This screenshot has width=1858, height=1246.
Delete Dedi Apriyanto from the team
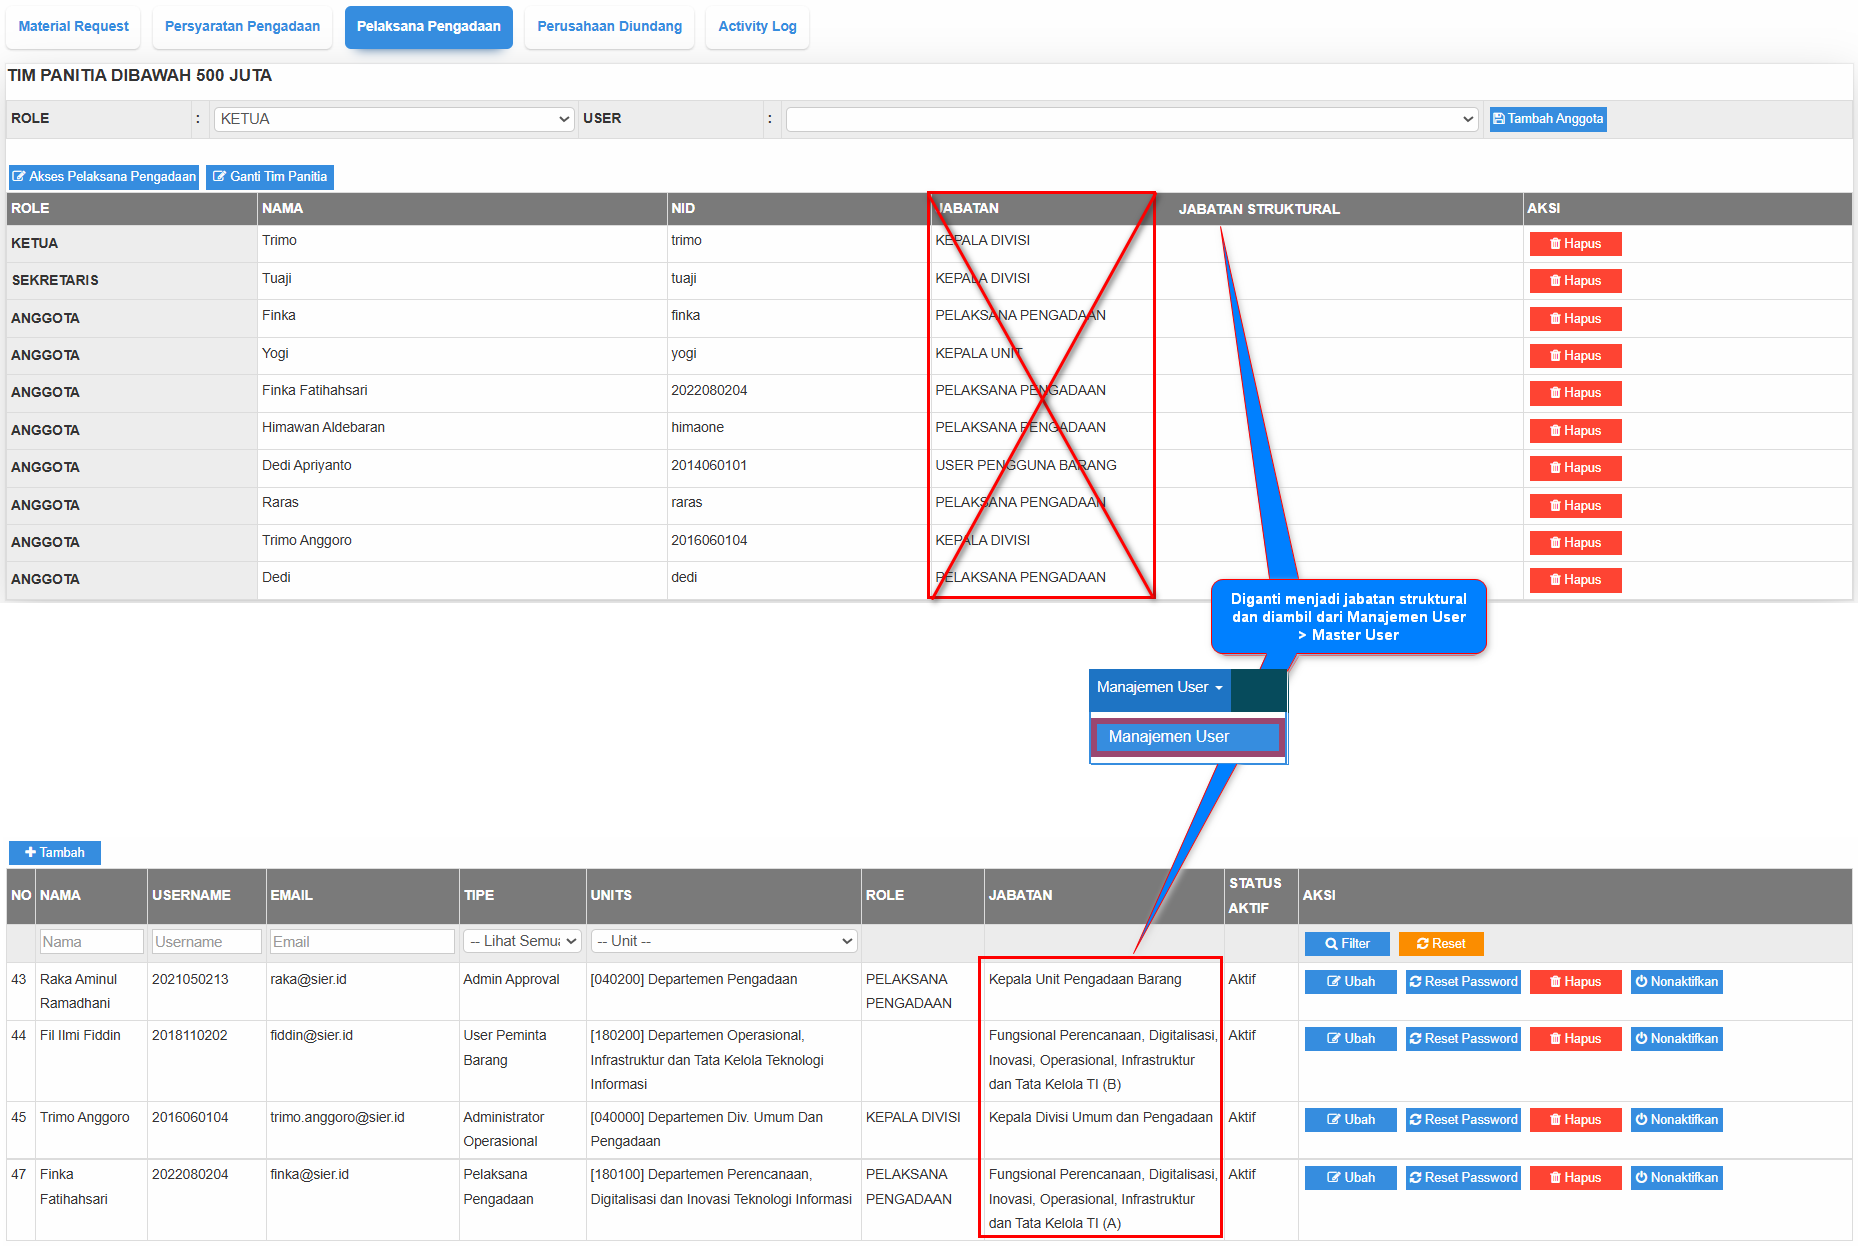click(1575, 468)
